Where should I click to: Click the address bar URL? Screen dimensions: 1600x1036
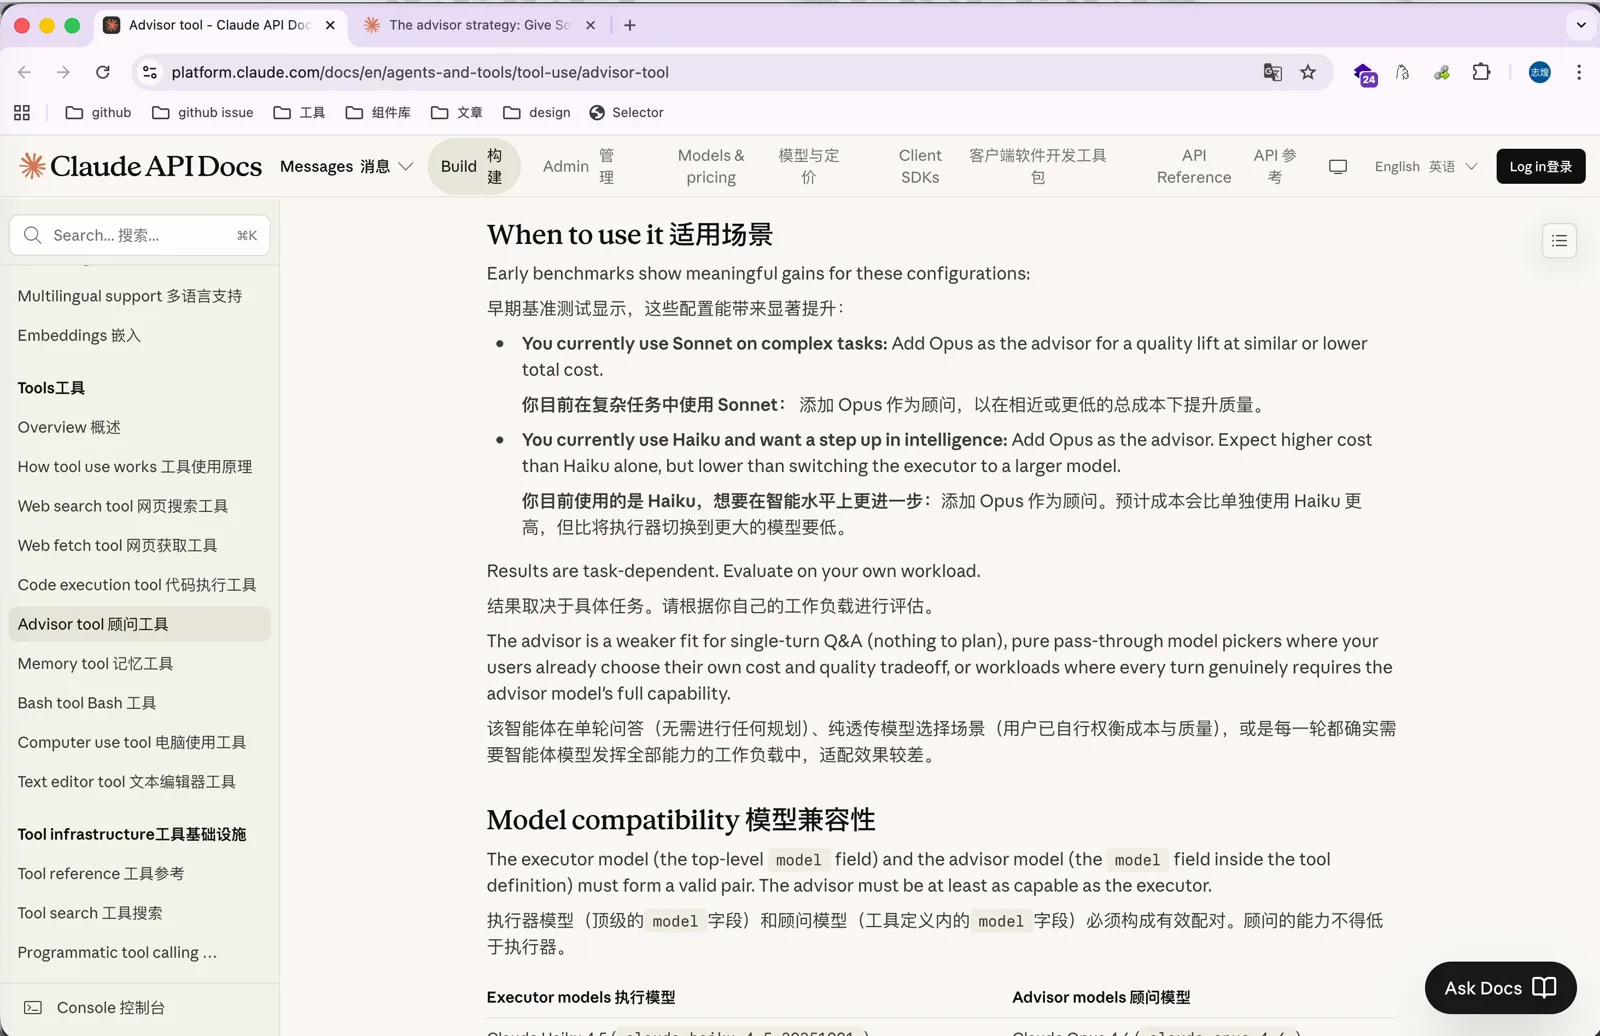coord(420,72)
